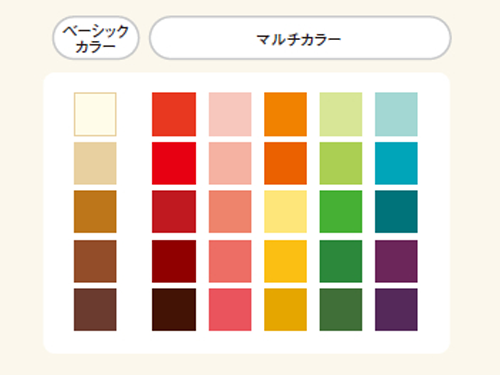Select the ベーシックカラー tab
Image resolution: width=500 pixels, height=375 pixels.
[x=96, y=38]
